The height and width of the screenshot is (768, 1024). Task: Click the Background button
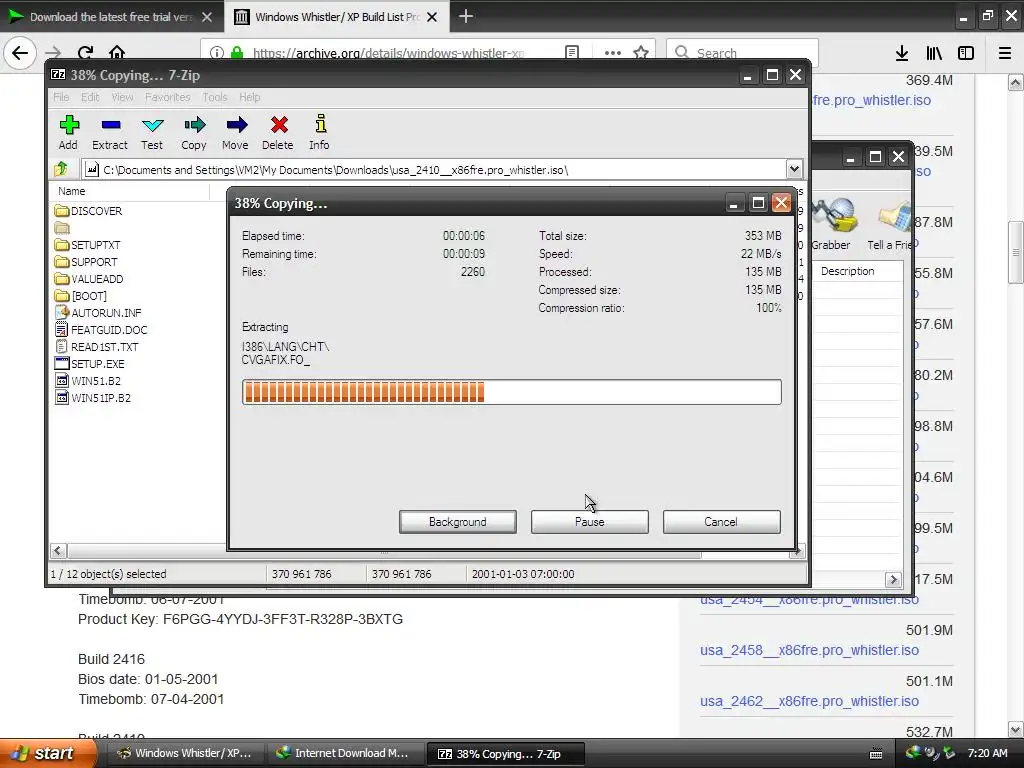(x=458, y=522)
